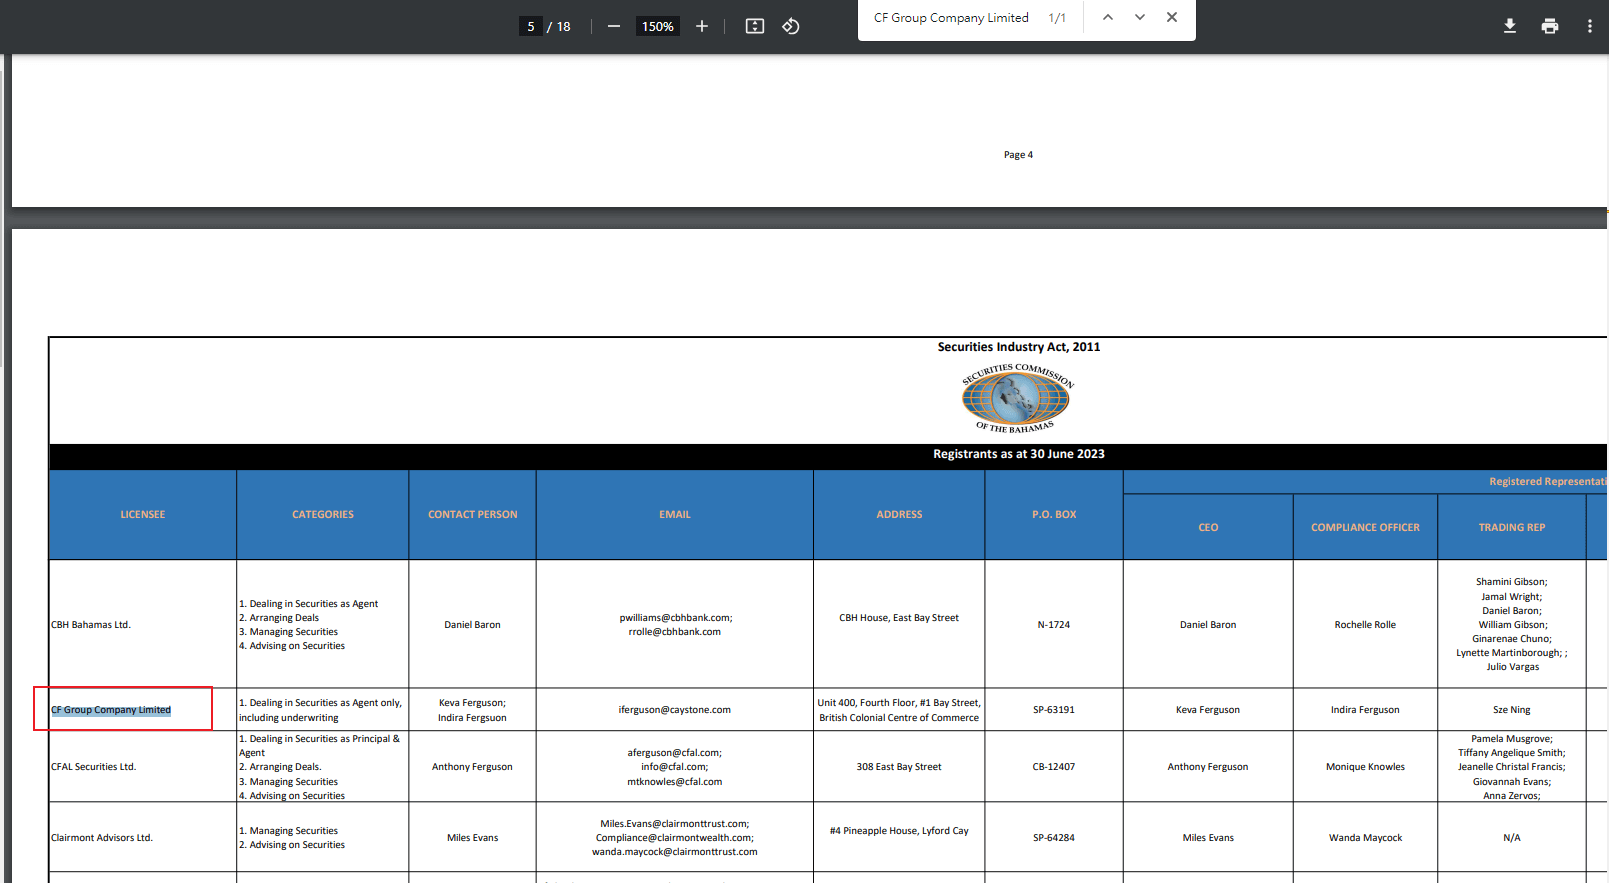The image size is (1609, 883).
Task: Go to next search result
Action: click(1140, 17)
